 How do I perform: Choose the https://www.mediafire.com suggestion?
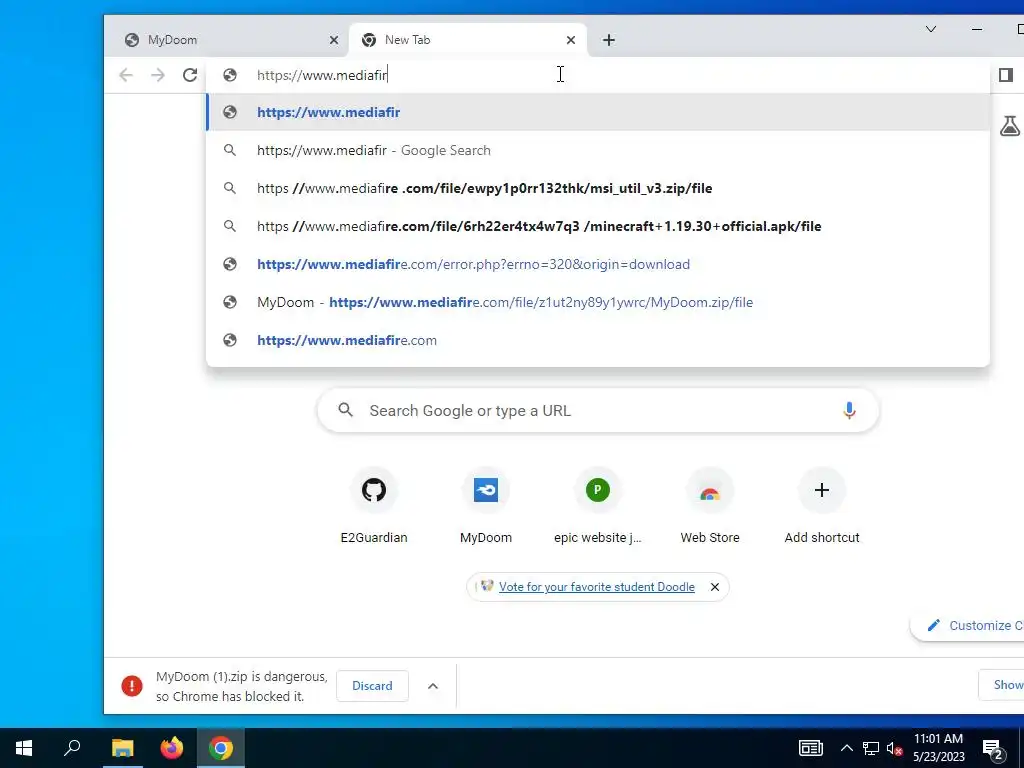tap(598, 340)
